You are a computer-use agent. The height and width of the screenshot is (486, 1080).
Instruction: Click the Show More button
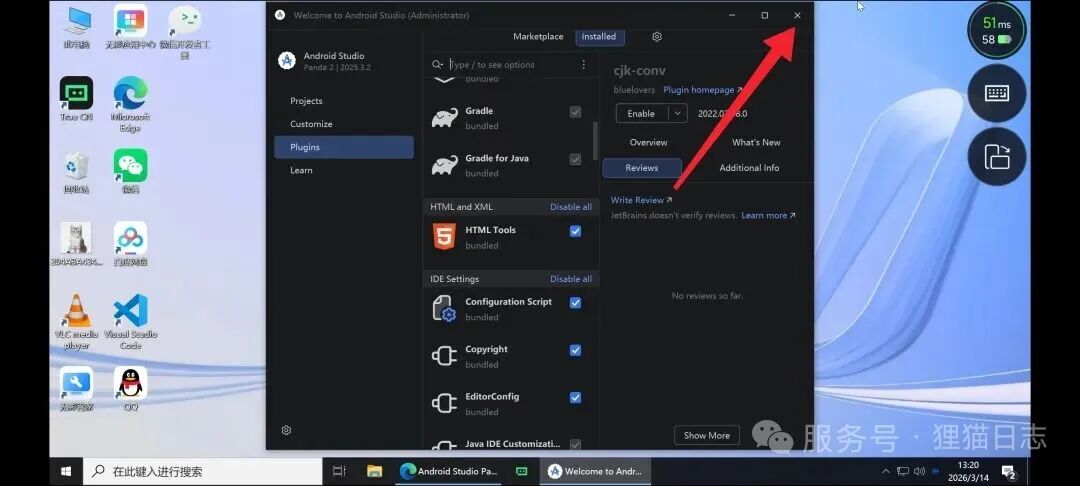pyautogui.click(x=707, y=435)
